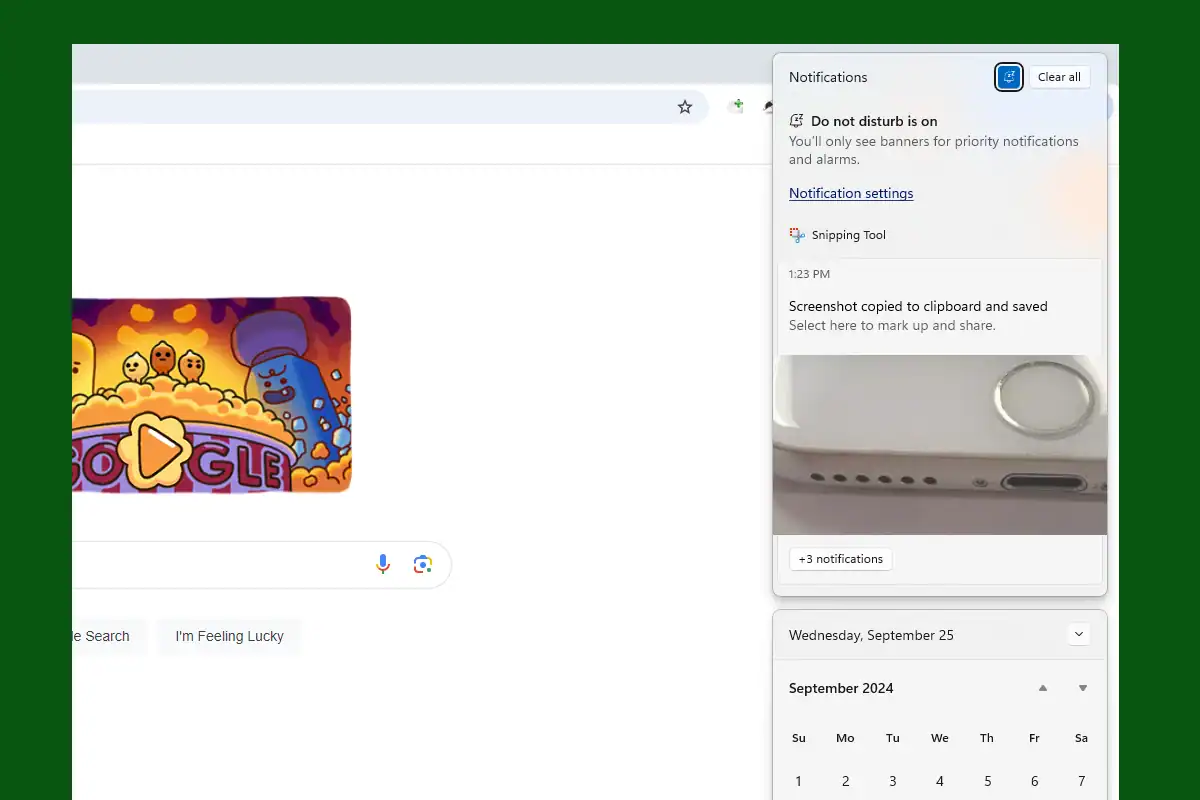Go to the previous month with the up arrow
The width and height of the screenshot is (1200, 800).
pyautogui.click(x=1042, y=688)
